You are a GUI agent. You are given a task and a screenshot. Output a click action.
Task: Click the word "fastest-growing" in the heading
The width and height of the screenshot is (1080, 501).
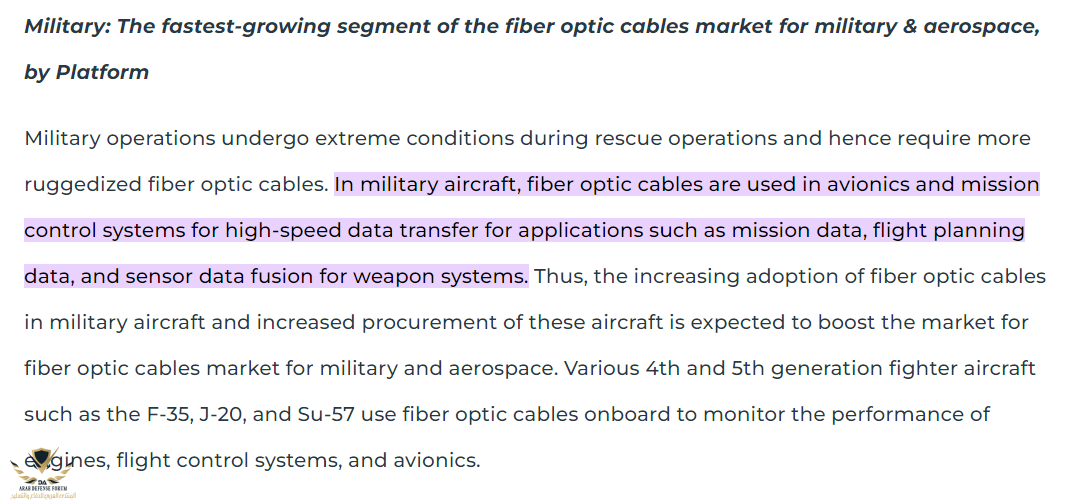pyautogui.click(x=241, y=26)
